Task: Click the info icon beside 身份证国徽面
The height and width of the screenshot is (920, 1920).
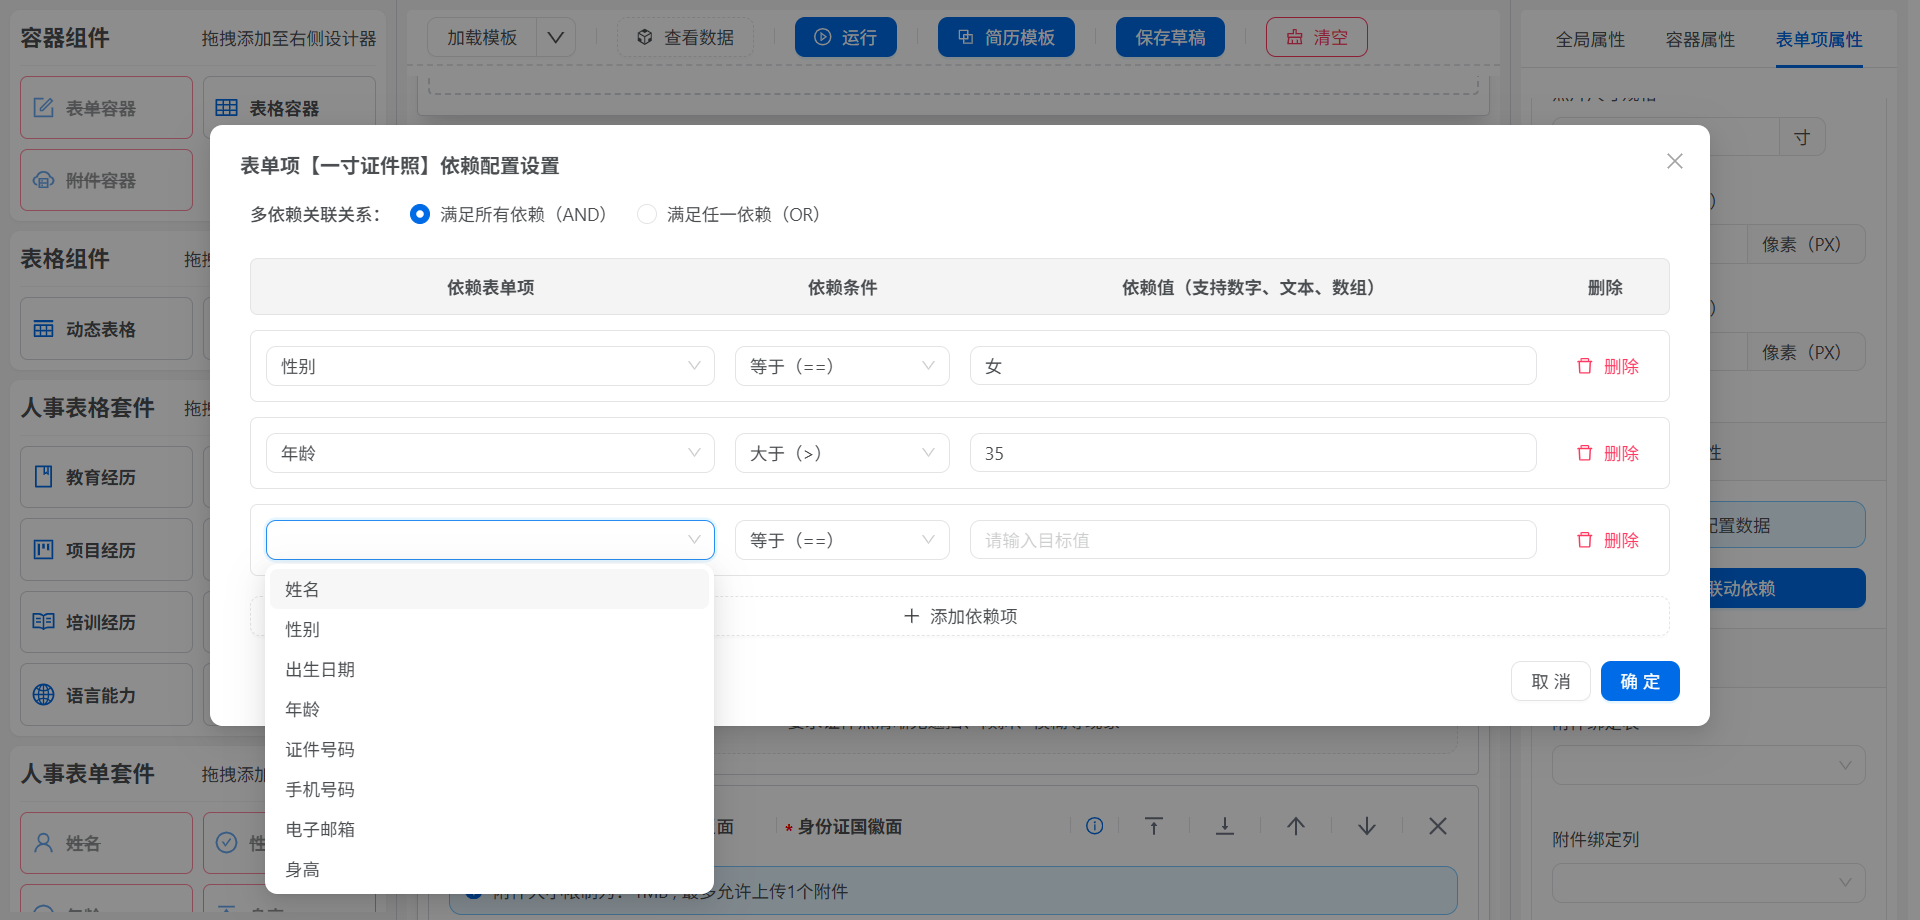Action: pyautogui.click(x=1094, y=826)
